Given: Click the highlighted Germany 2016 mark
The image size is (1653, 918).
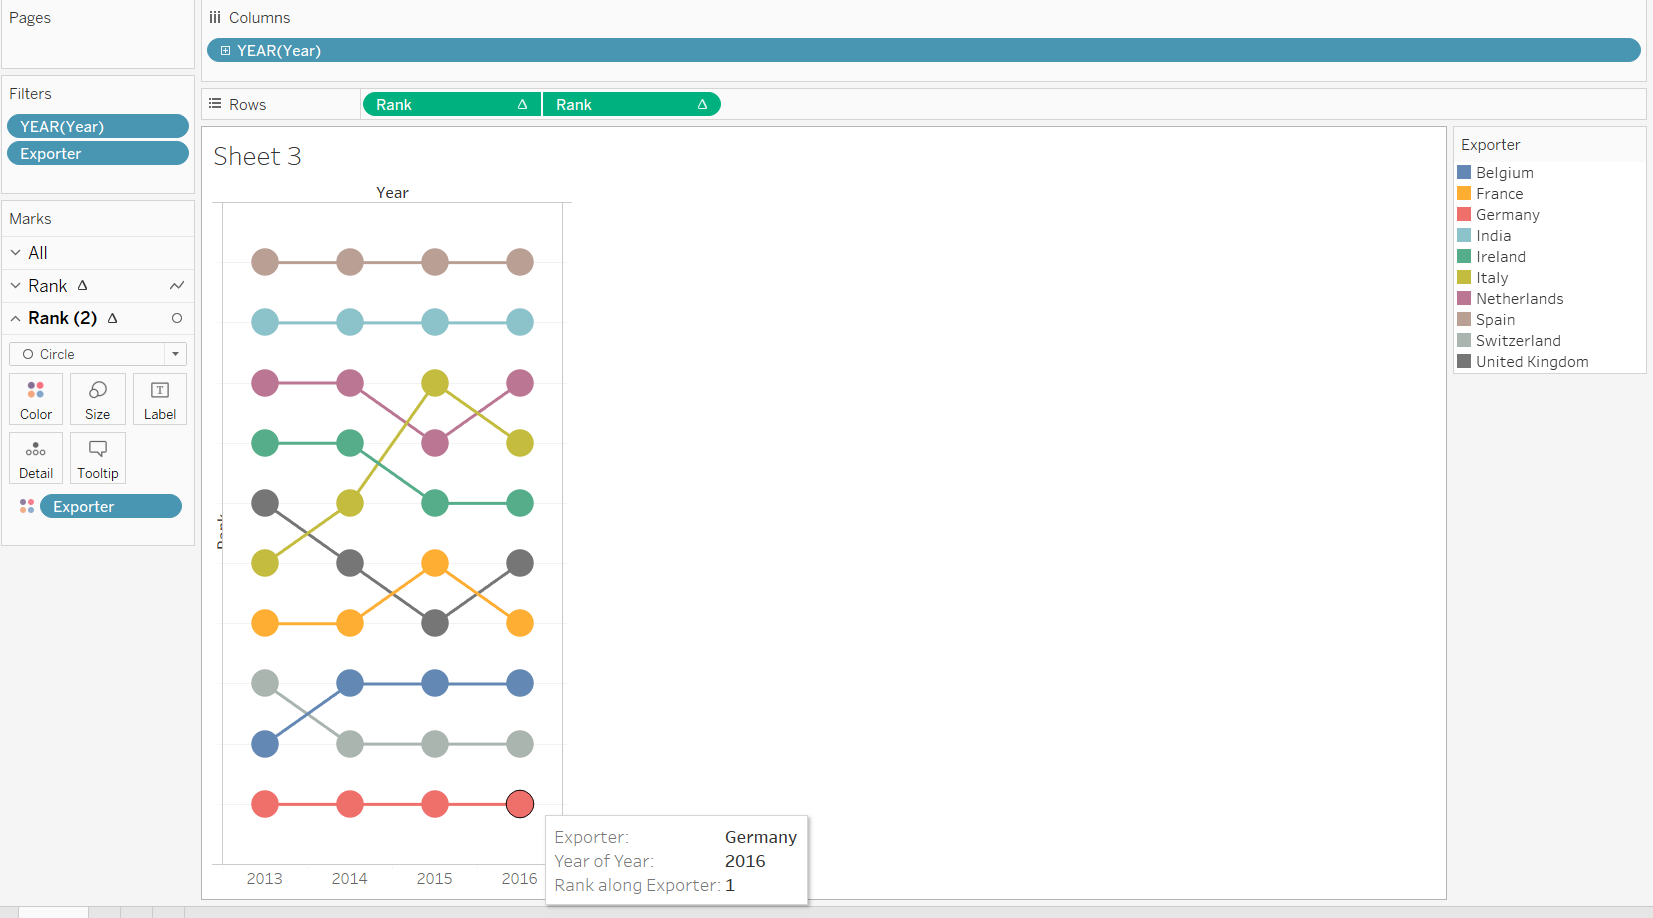Looking at the screenshot, I should coord(519,803).
